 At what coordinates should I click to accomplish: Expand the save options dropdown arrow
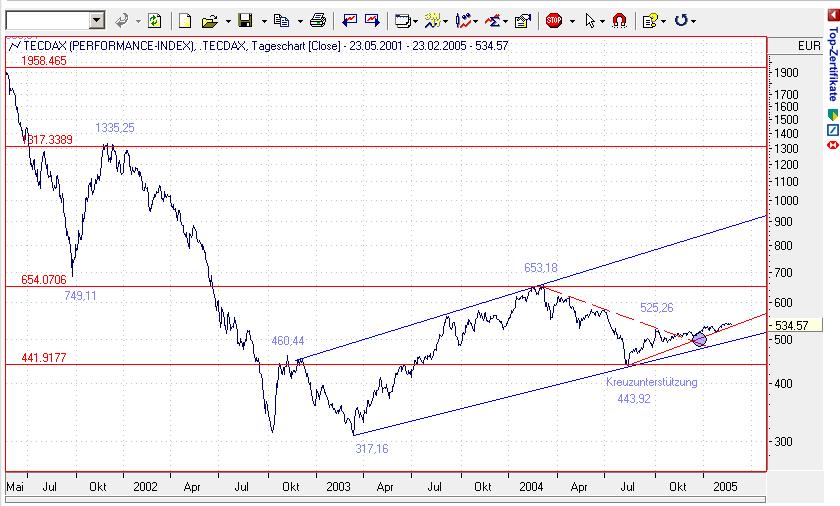[x=264, y=21]
